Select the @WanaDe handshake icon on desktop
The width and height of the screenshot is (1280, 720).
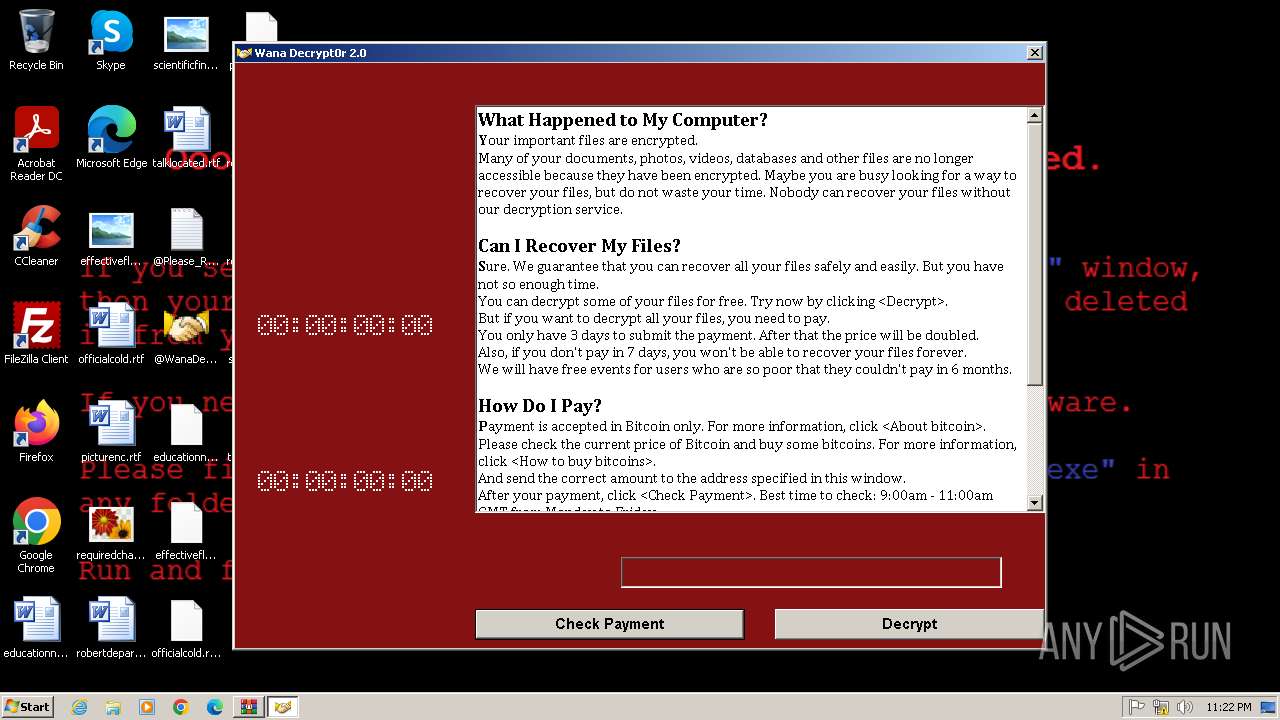pos(186,334)
